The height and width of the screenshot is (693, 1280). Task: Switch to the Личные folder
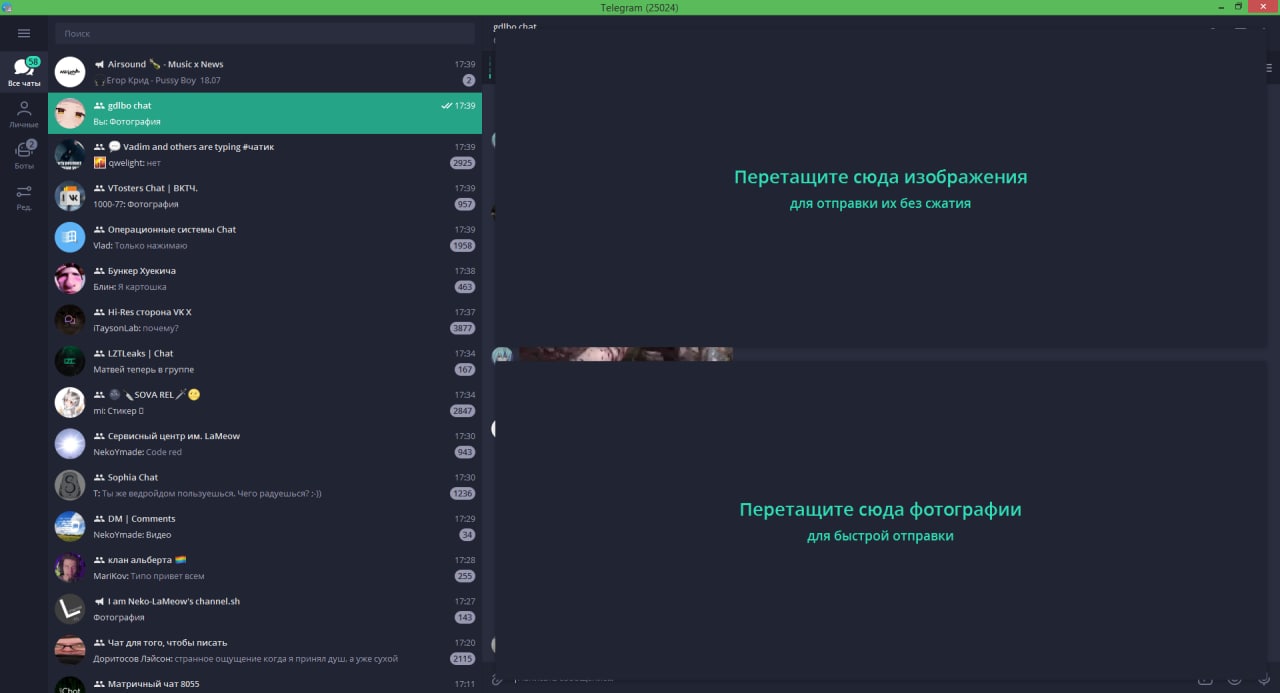[24, 114]
